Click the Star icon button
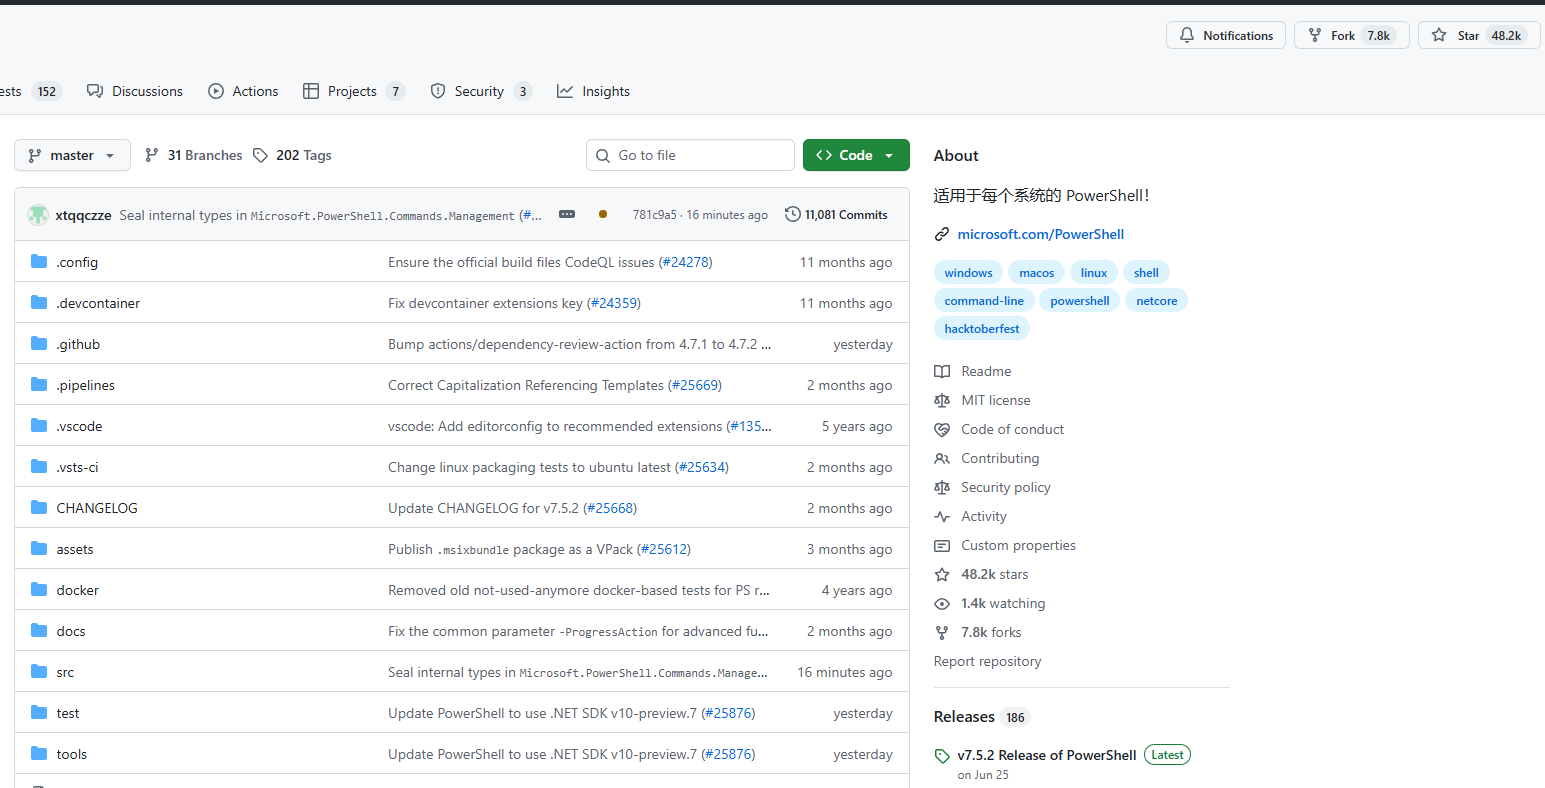The height and width of the screenshot is (788, 1545). [x=1439, y=35]
